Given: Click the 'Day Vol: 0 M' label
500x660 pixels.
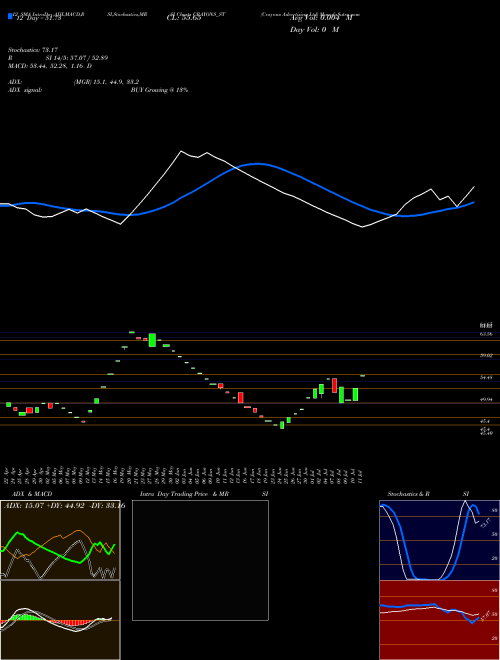Looking at the screenshot, I should click(x=314, y=30).
